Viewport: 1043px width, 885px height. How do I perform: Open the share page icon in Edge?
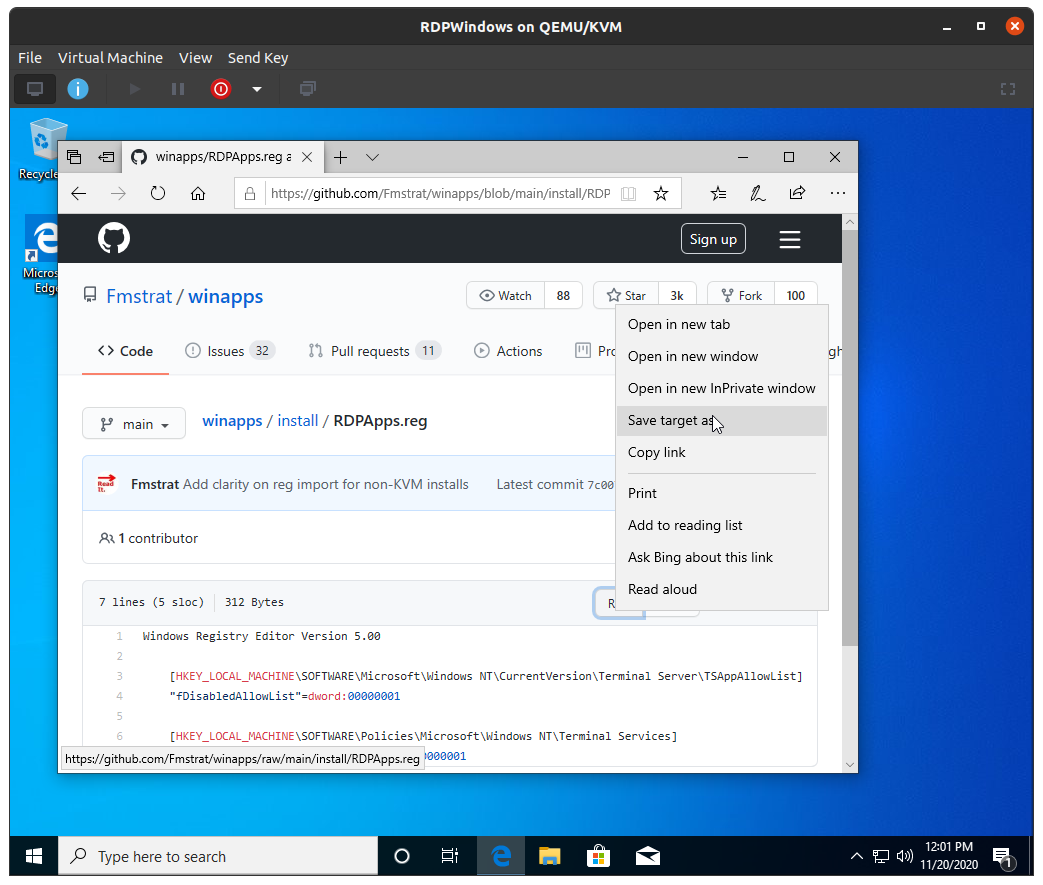click(797, 193)
